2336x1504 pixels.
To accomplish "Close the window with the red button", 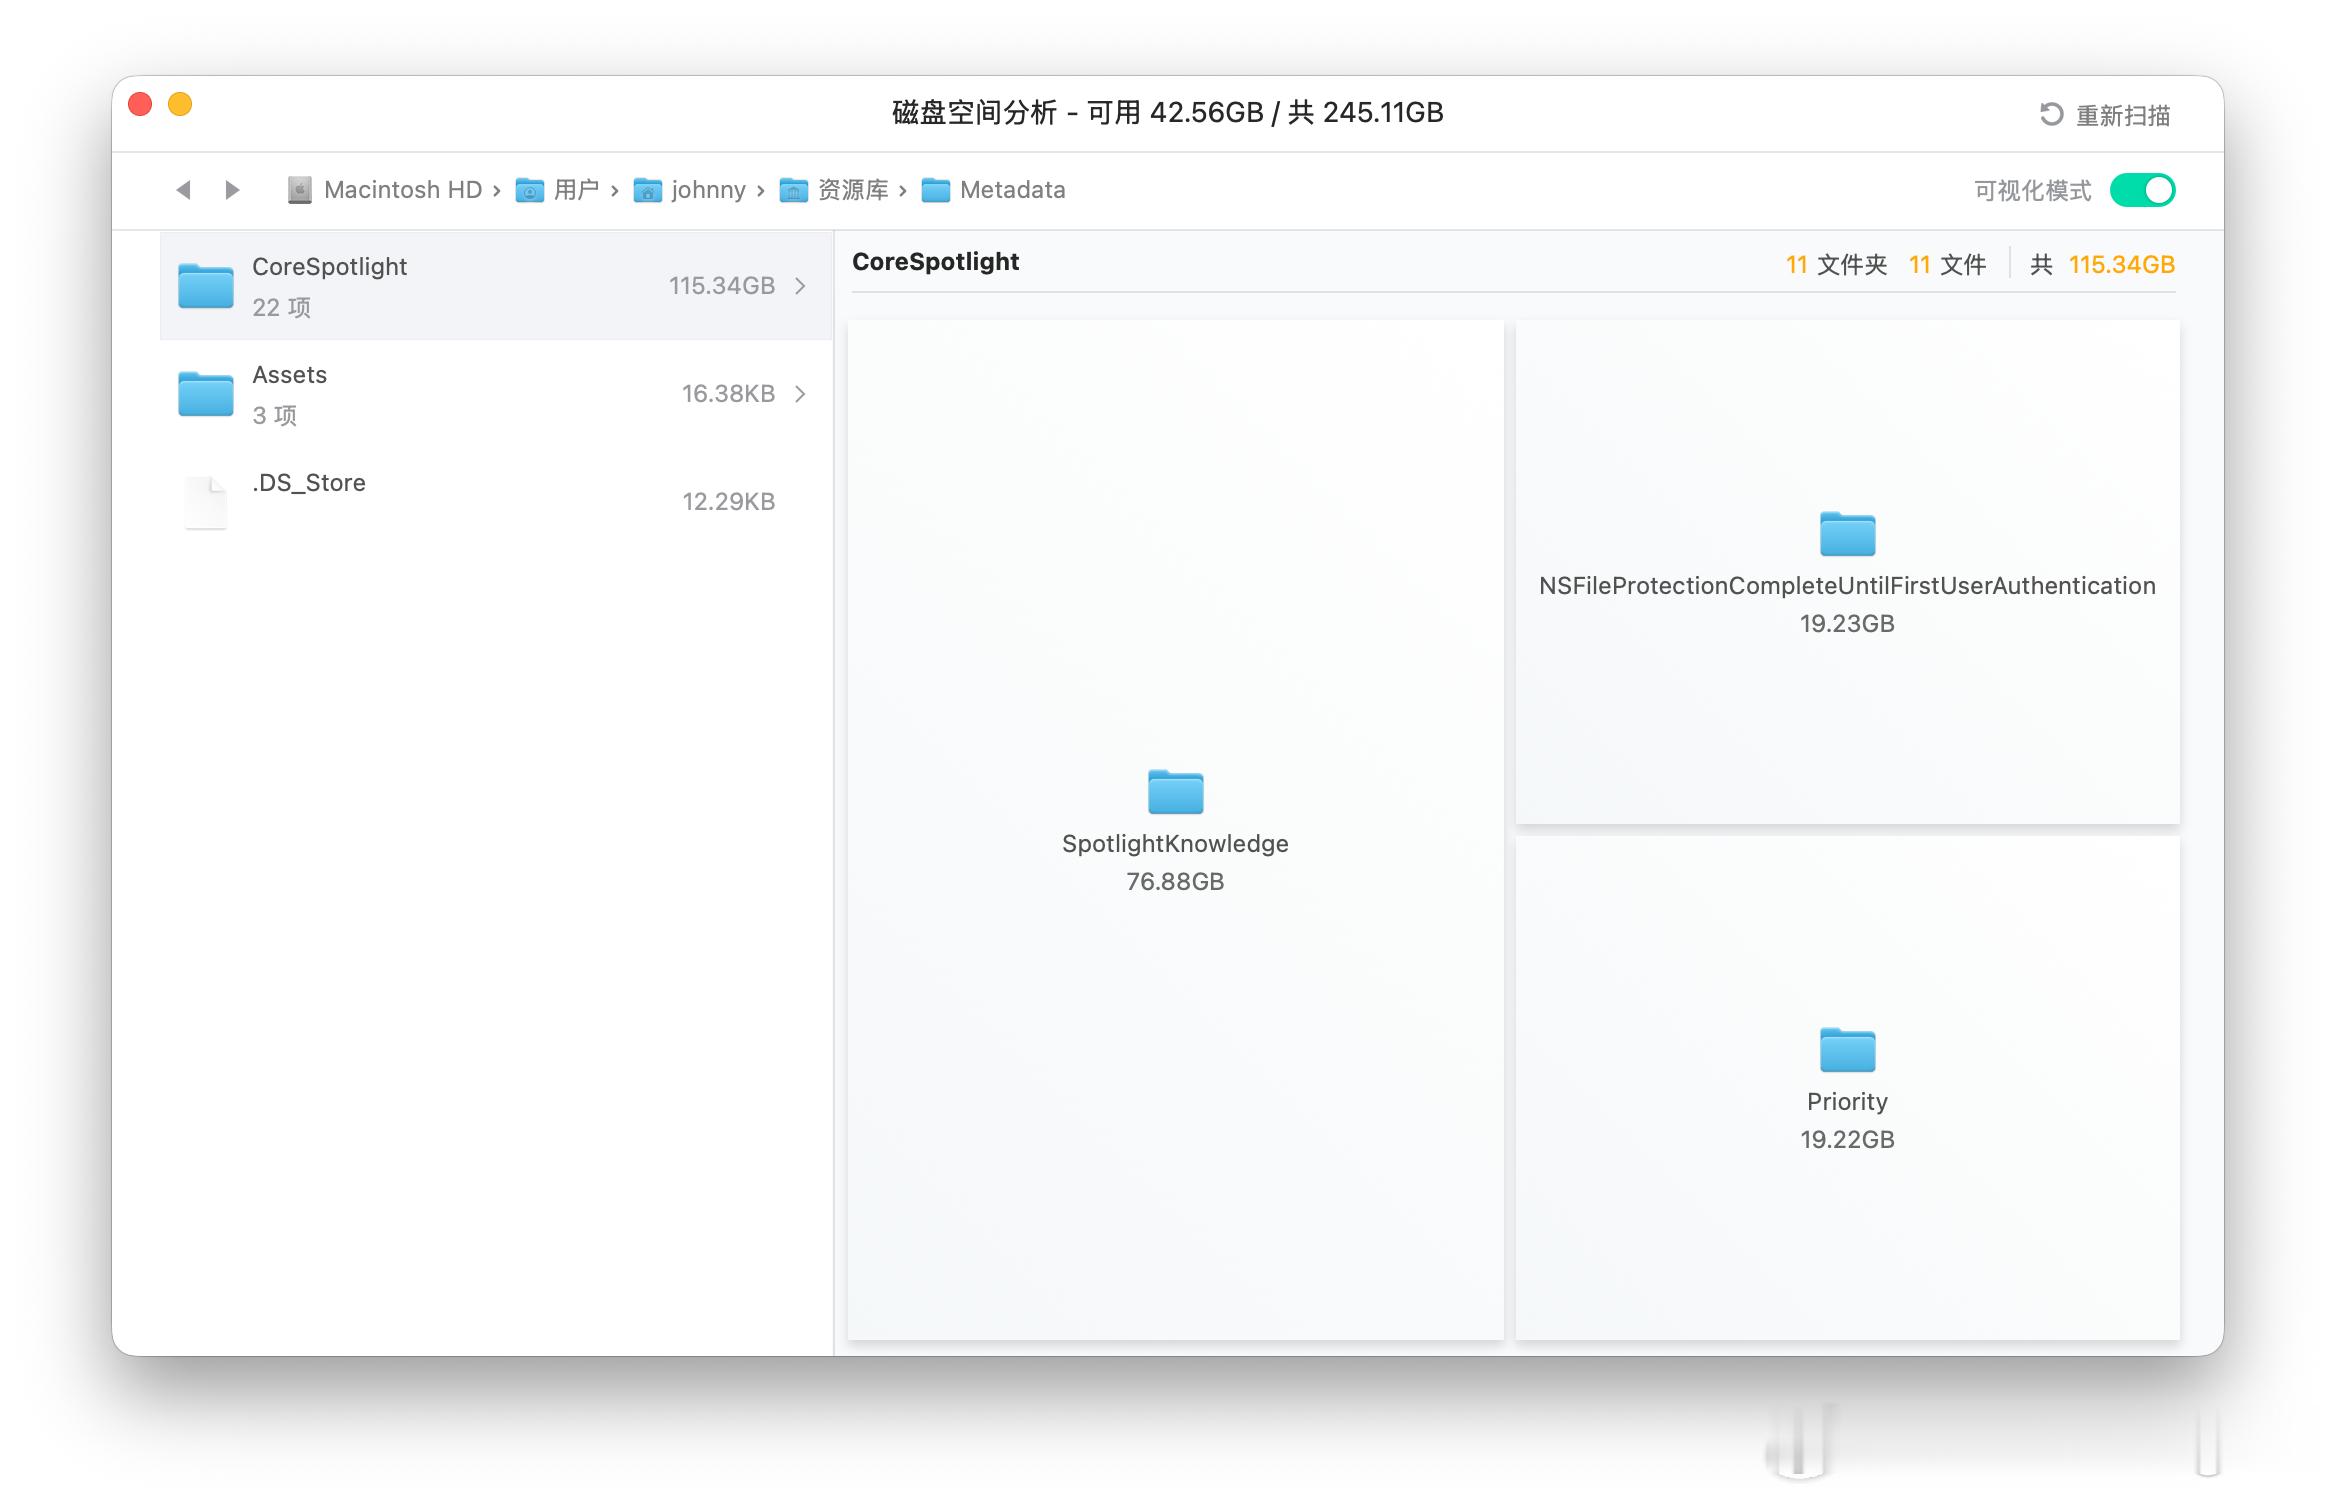I will [x=140, y=104].
